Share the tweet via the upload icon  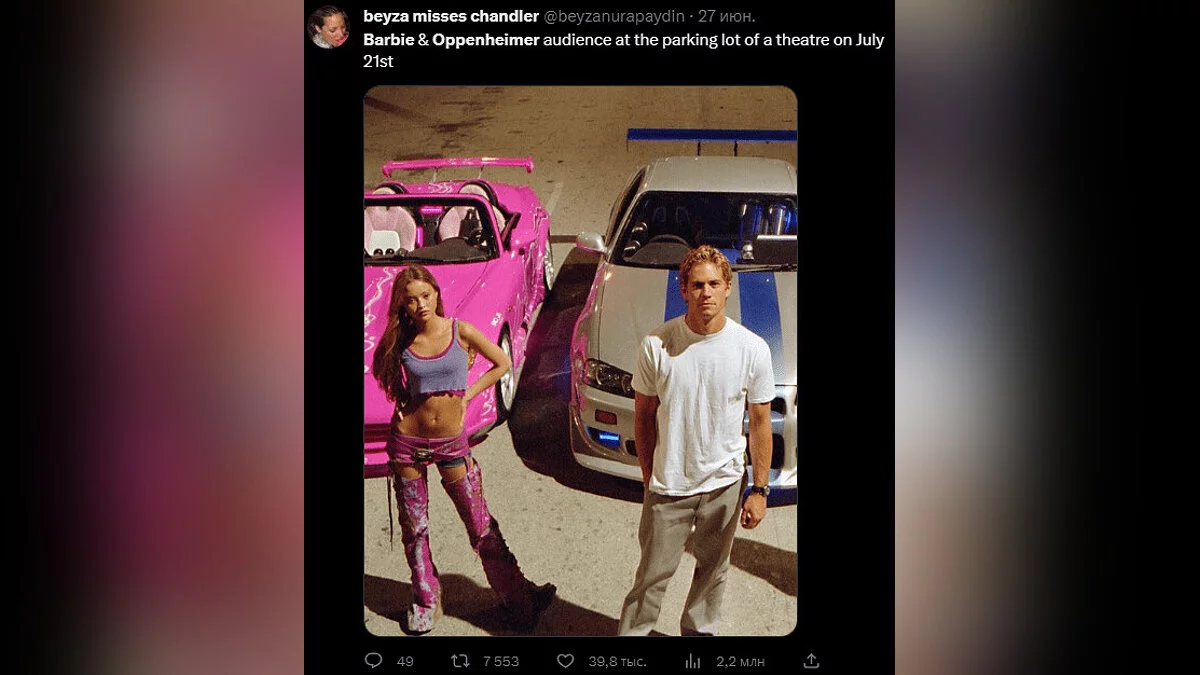tap(811, 661)
